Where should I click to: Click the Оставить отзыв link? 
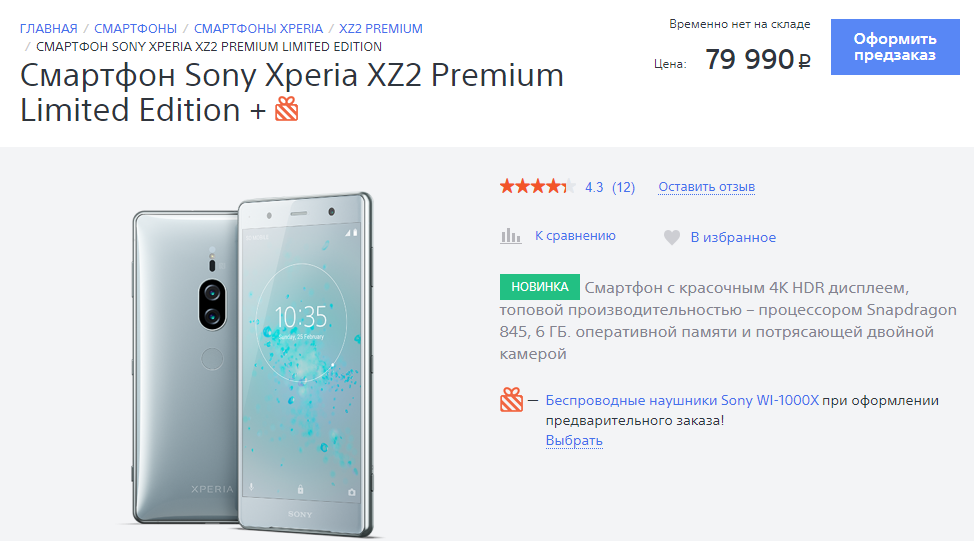pyautogui.click(x=706, y=187)
